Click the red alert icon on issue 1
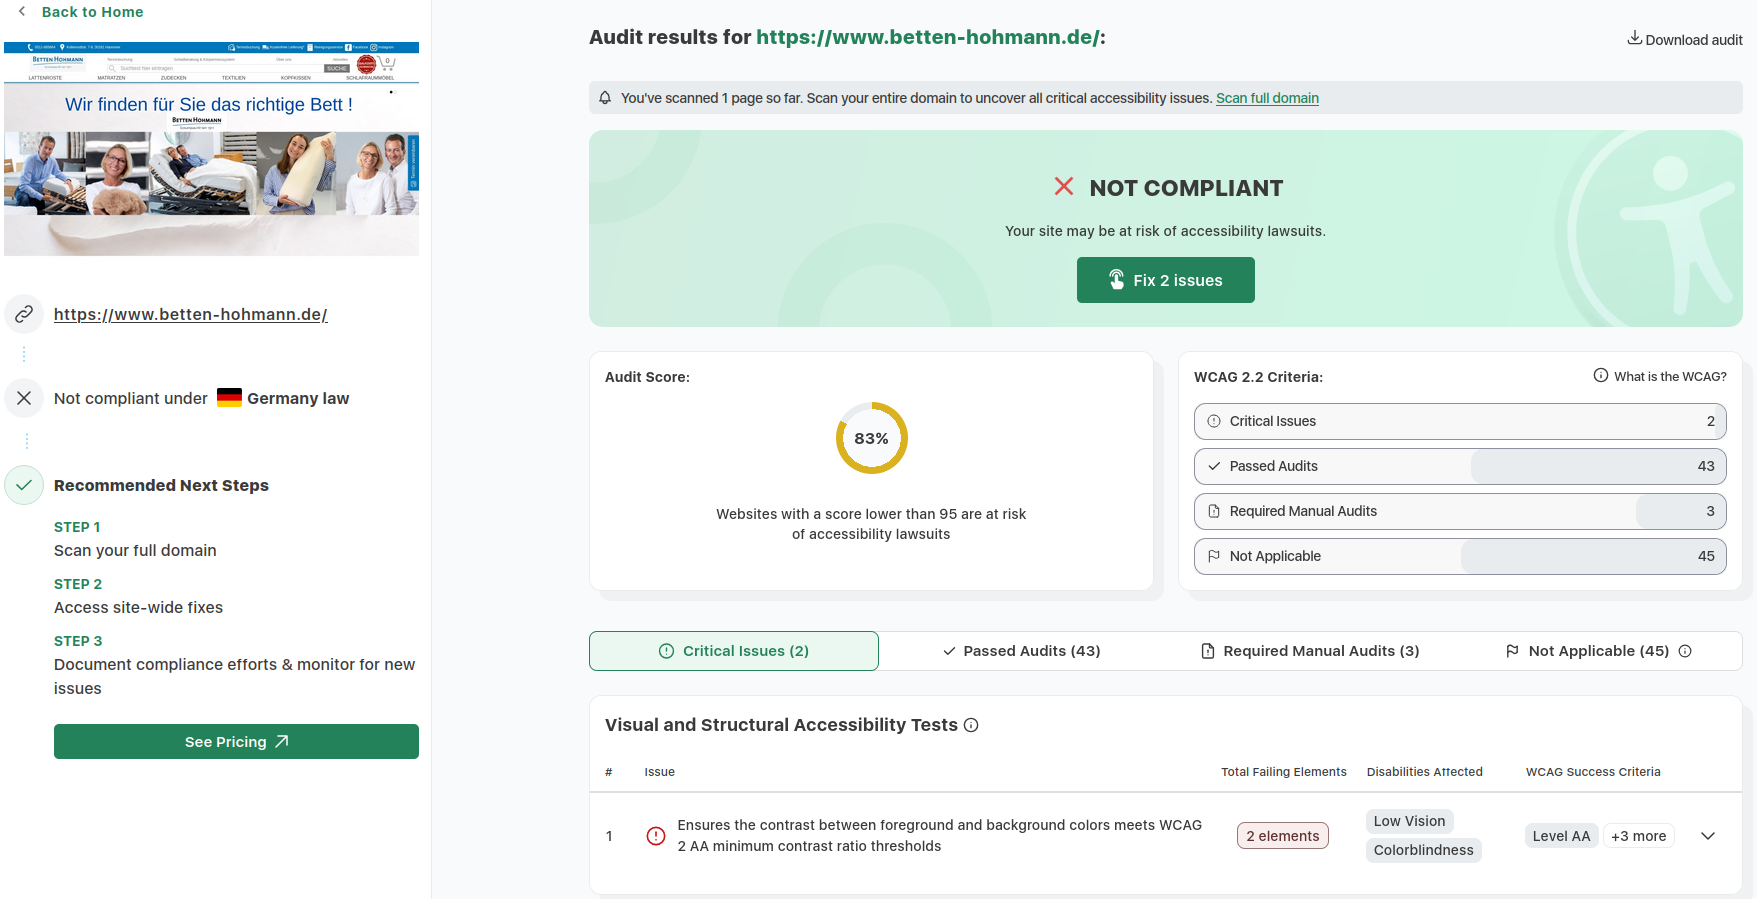The image size is (1757, 899). click(x=656, y=836)
